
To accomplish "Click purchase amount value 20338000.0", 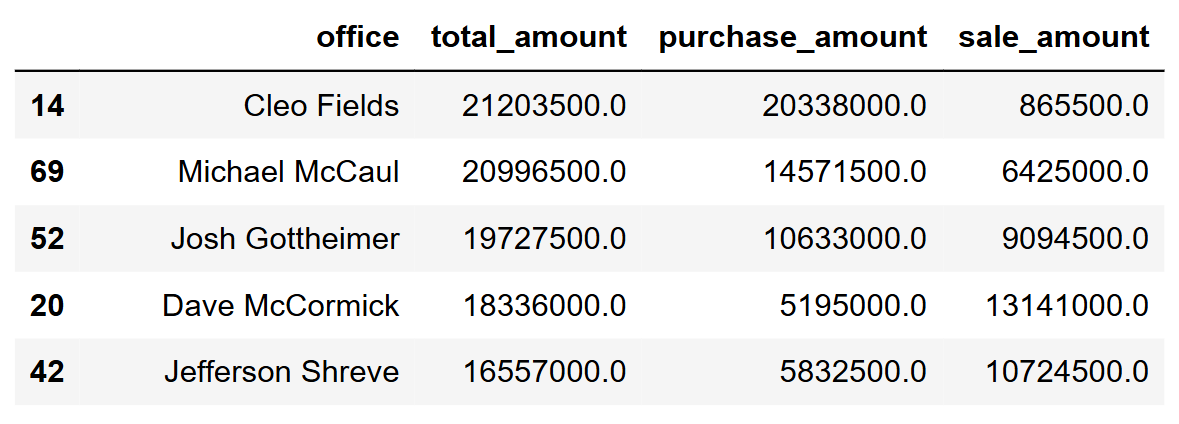I will click(844, 105).
